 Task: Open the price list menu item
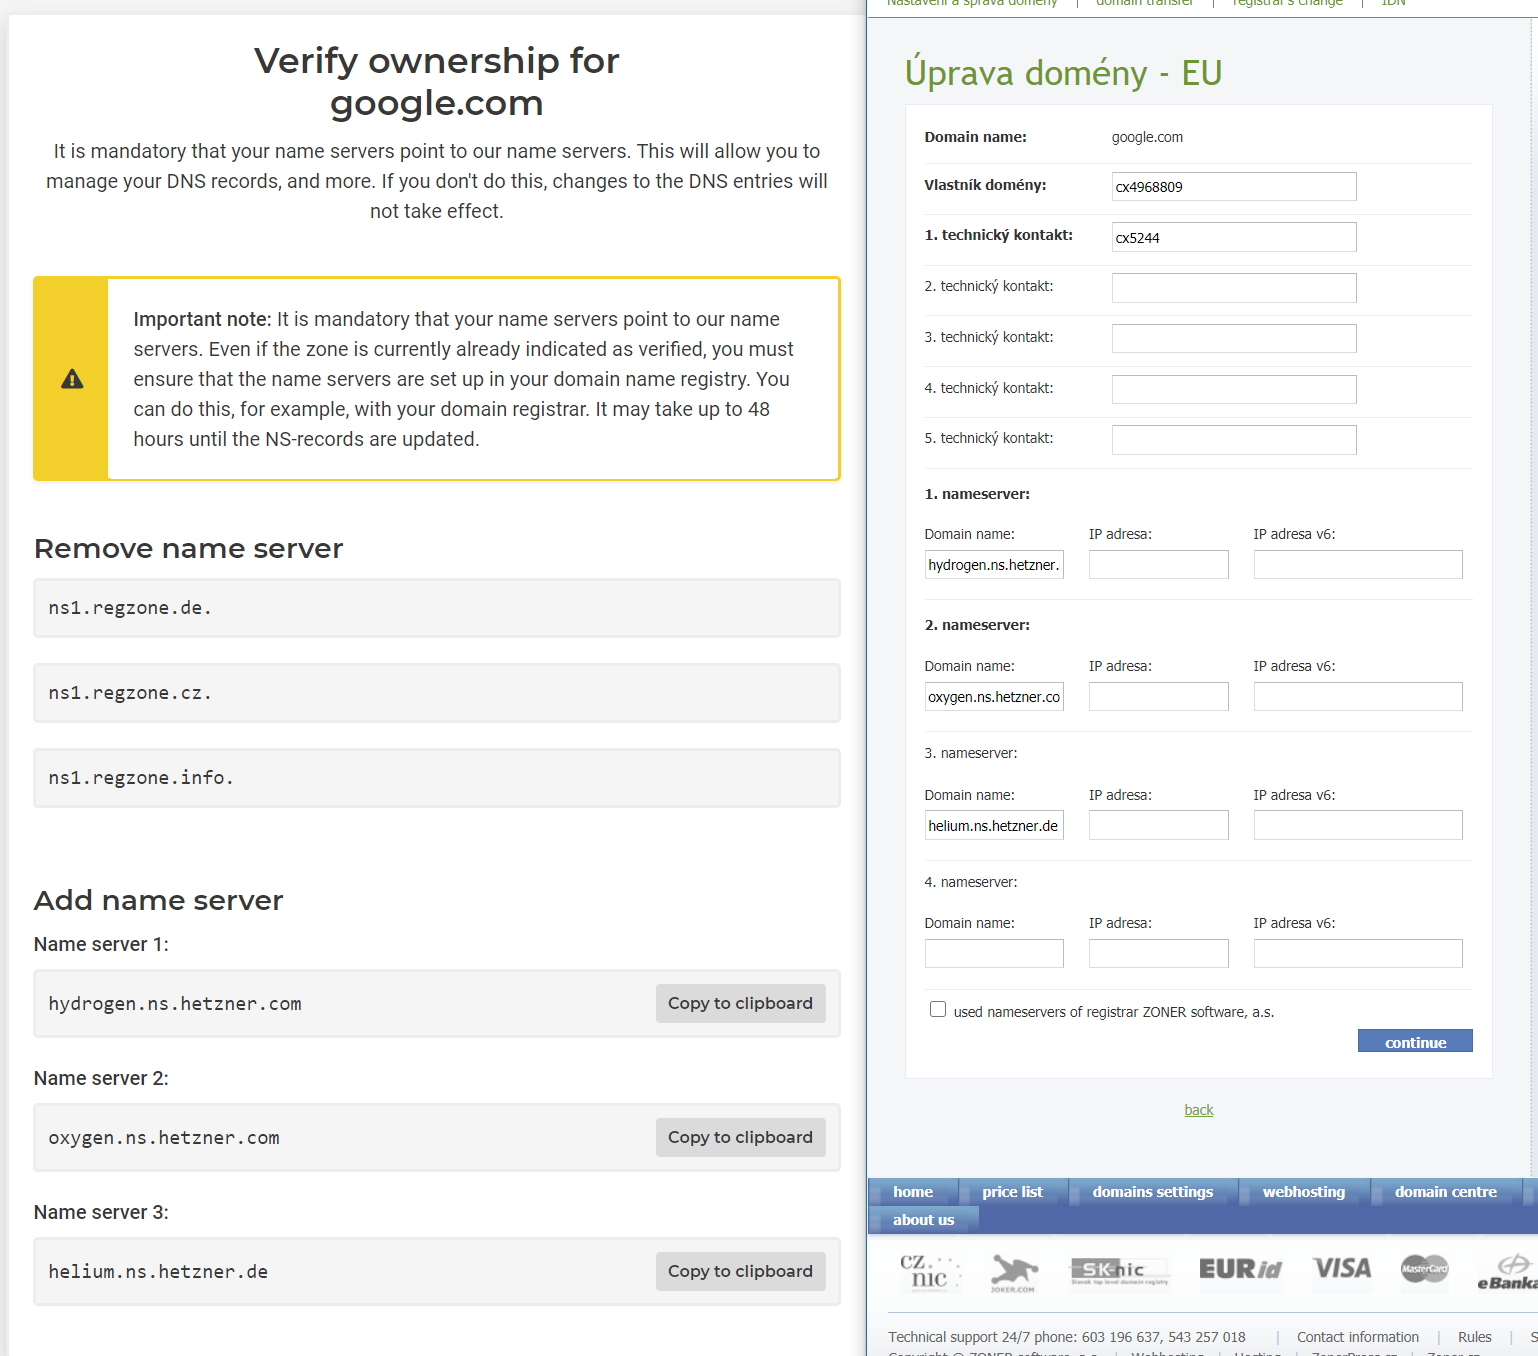click(1012, 1192)
